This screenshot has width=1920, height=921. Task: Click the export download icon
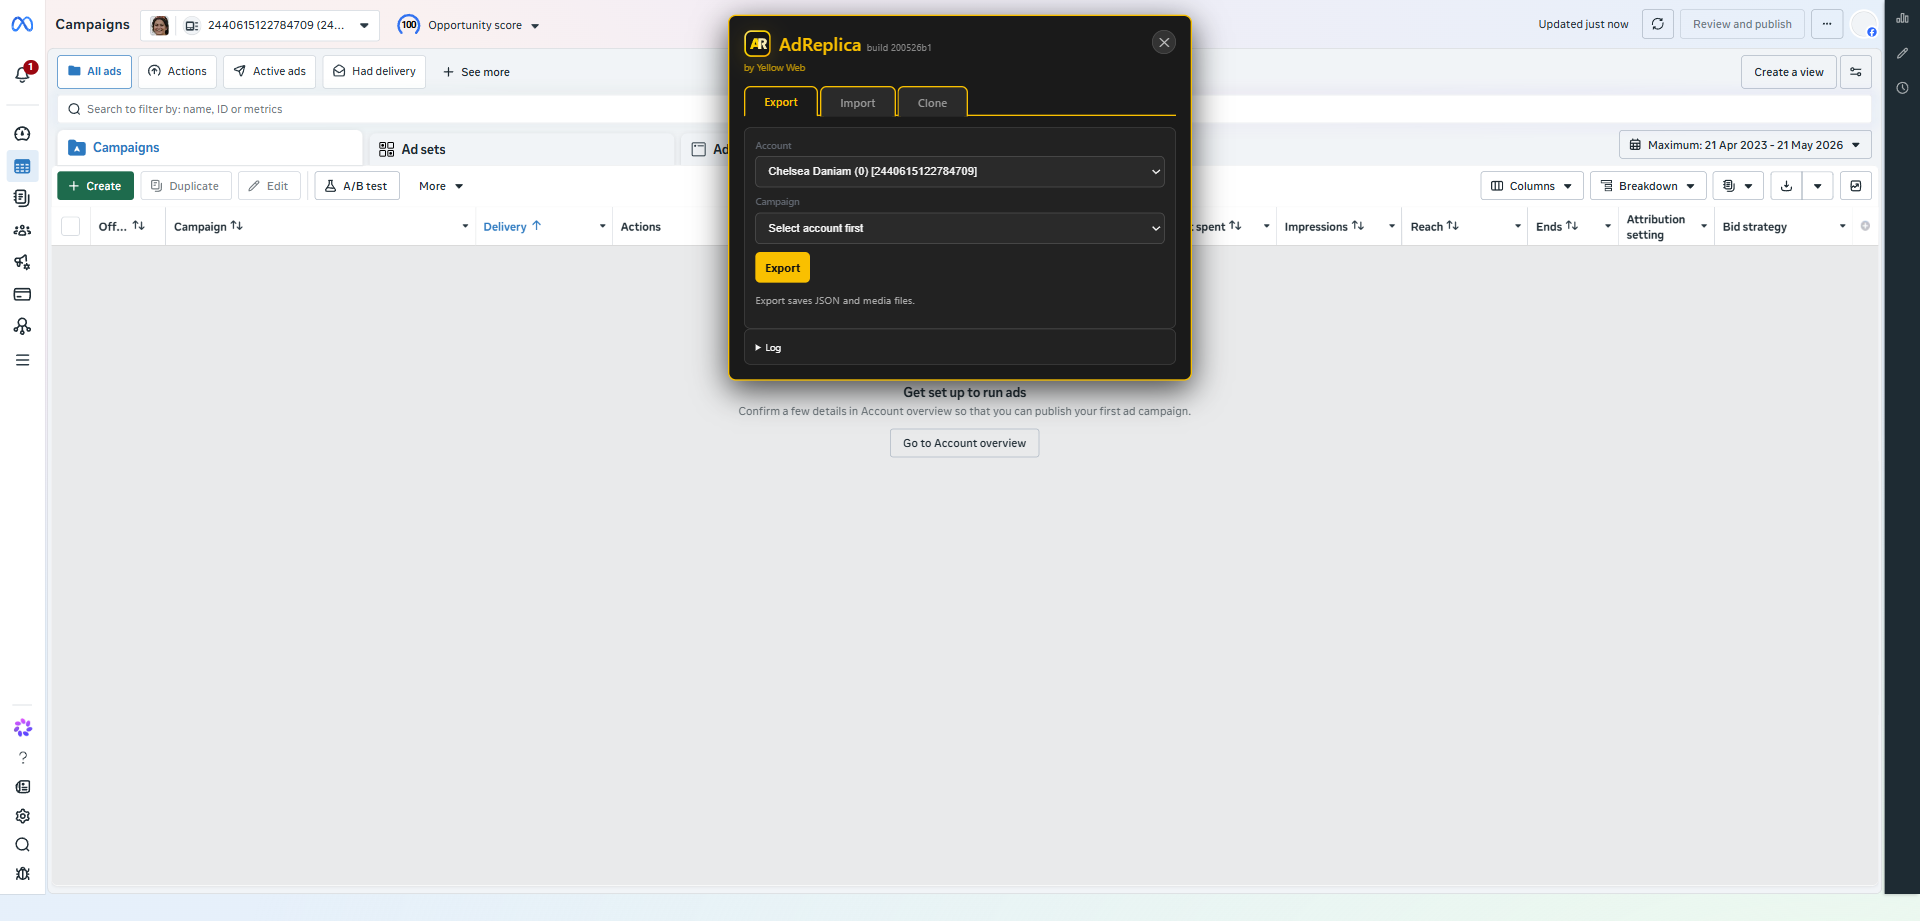(x=1786, y=186)
